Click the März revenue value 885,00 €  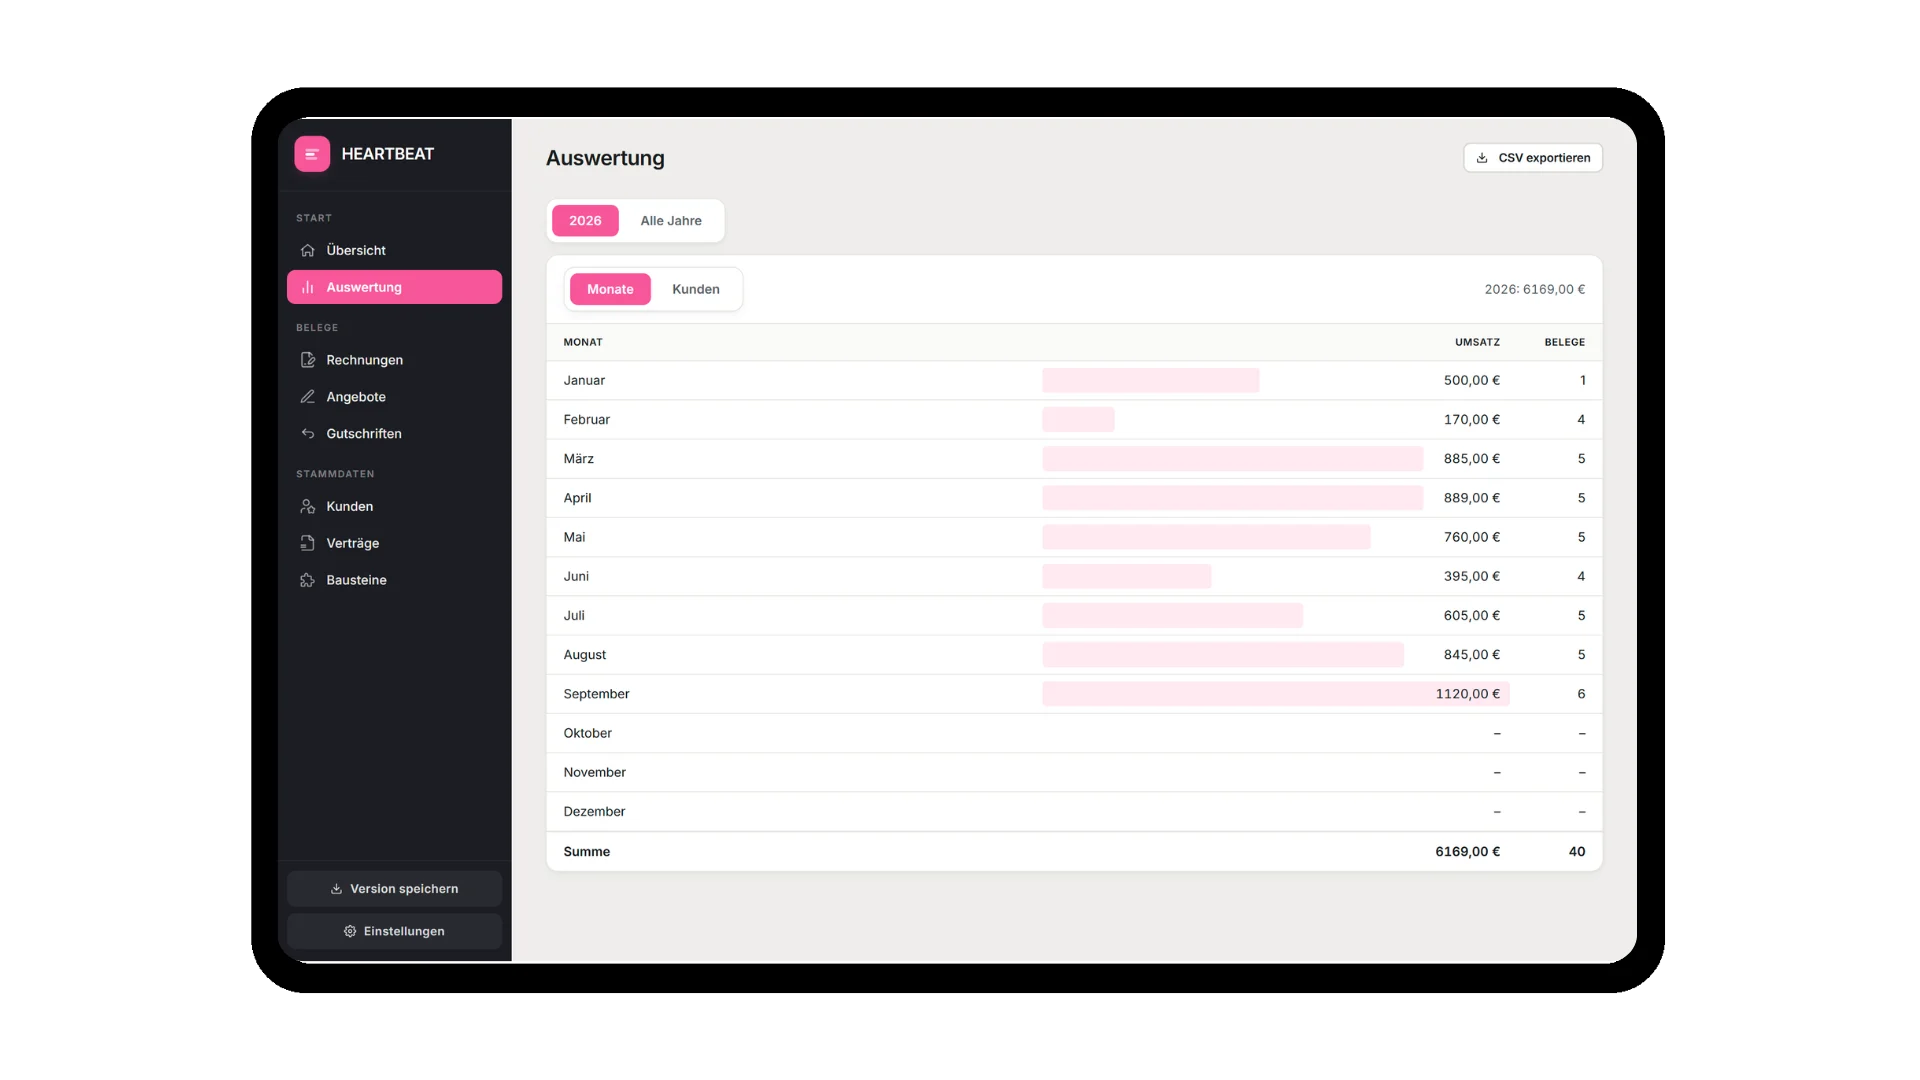pyautogui.click(x=1472, y=459)
